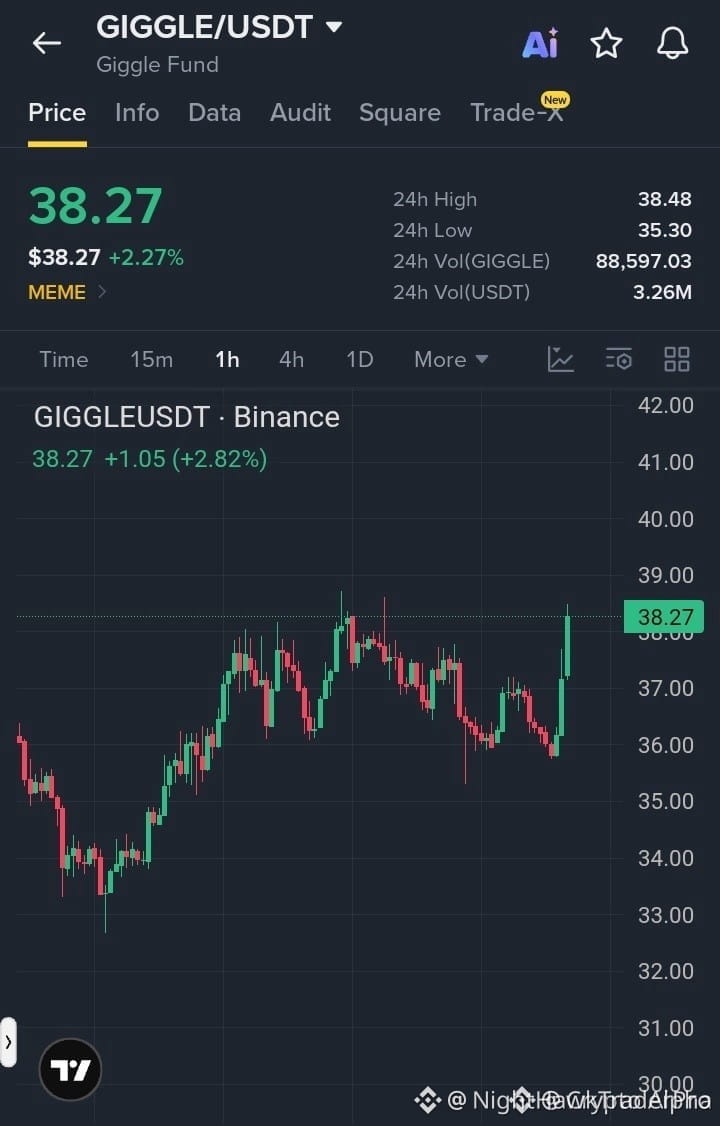Click the +1.05 (+2.82%) chart change text
The image size is (720, 1126).
pyautogui.click(x=186, y=458)
